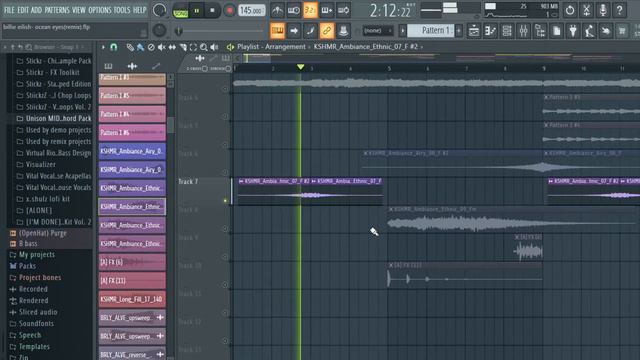Expand Unison MIDI Chord Pack folder
This screenshot has height=360, width=640.
point(54,118)
